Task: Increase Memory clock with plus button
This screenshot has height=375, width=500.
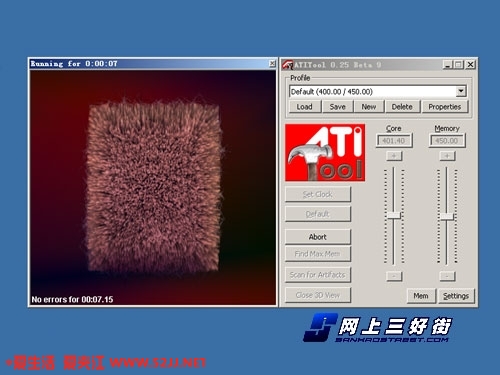Action: 447,156
